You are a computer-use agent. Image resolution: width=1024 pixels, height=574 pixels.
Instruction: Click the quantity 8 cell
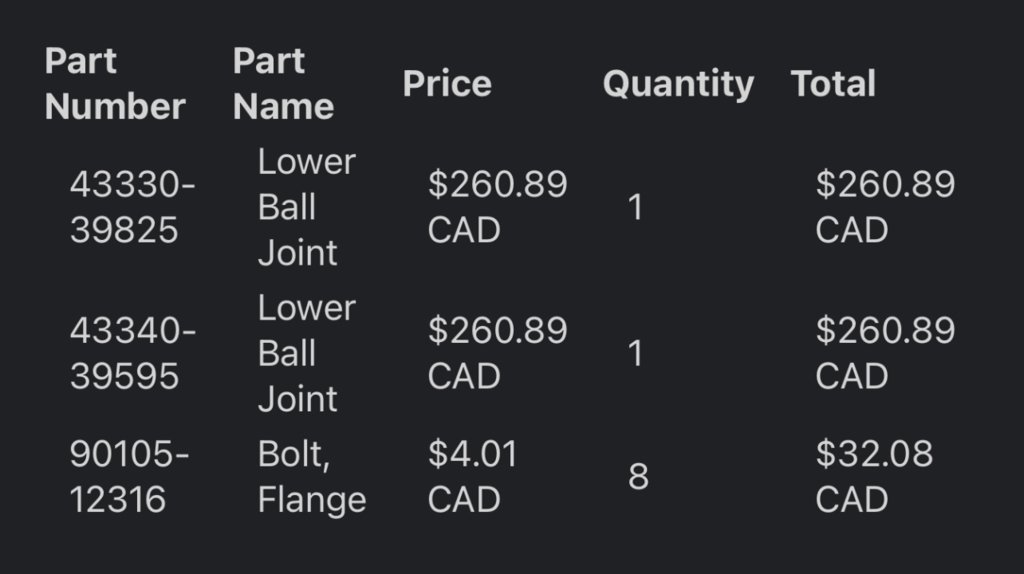[638, 477]
